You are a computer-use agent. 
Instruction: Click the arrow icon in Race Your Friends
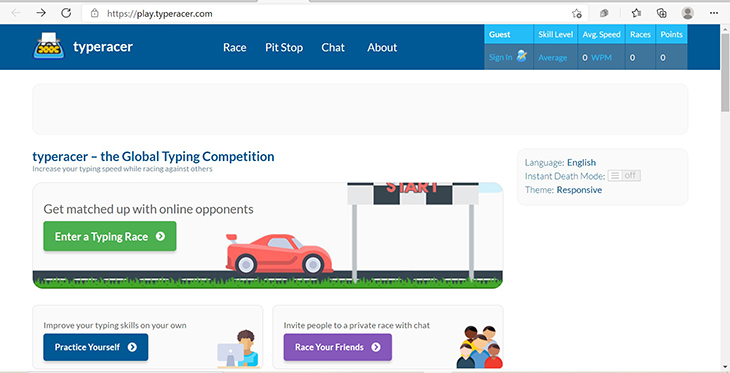pos(376,347)
